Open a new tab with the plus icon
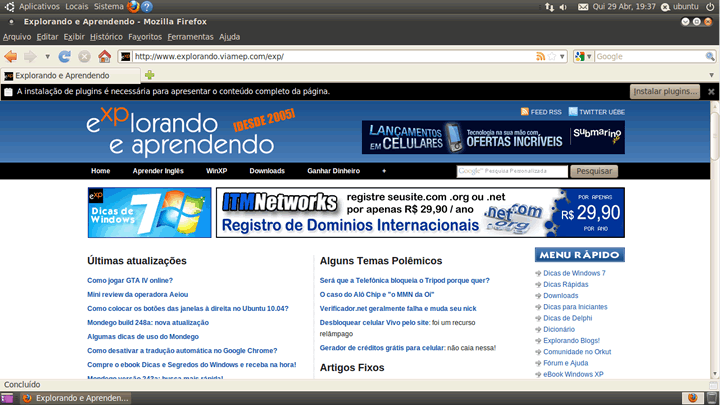 point(150,75)
